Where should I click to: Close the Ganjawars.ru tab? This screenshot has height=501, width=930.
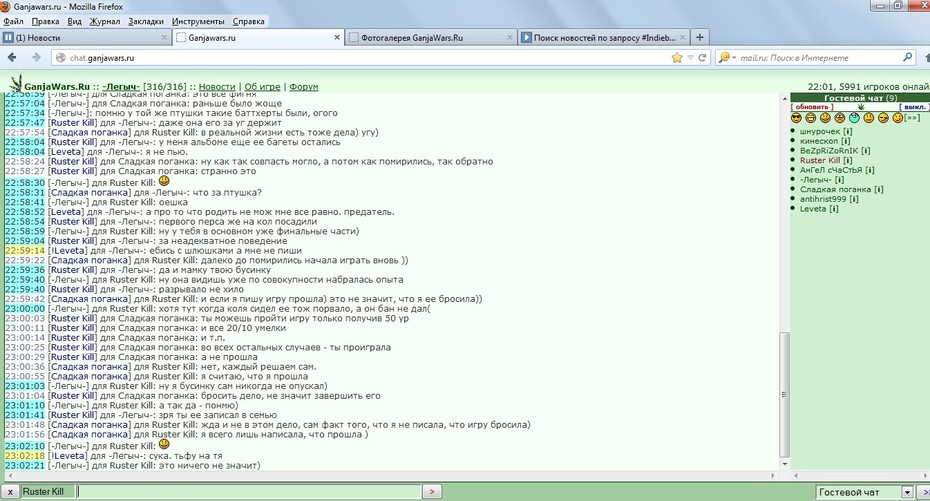(x=337, y=37)
